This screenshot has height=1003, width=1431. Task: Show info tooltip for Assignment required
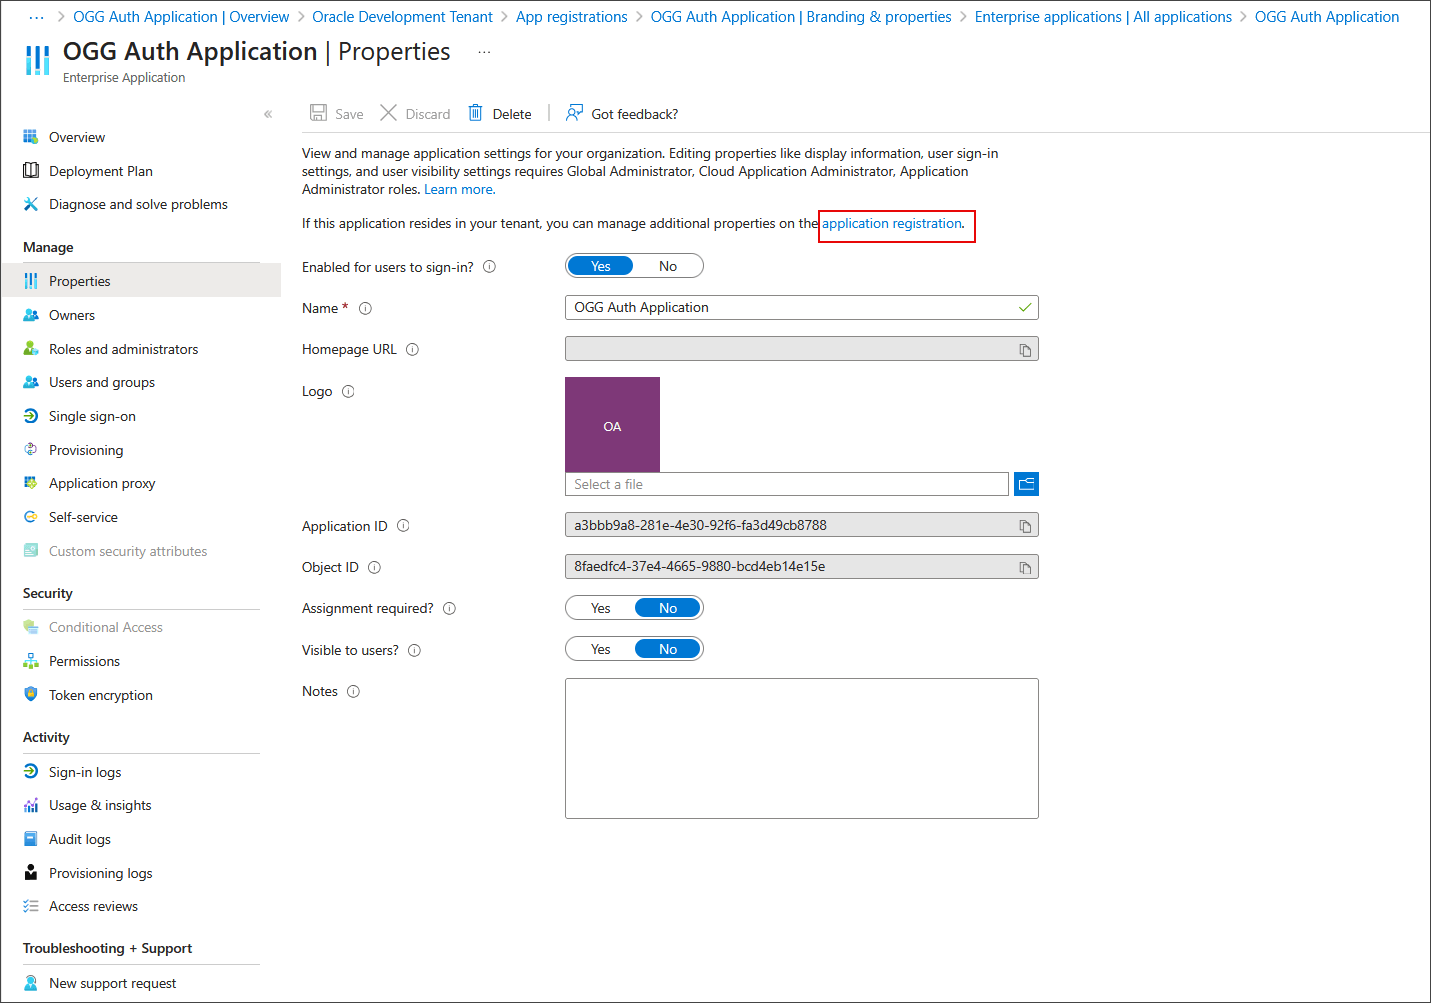[450, 608]
